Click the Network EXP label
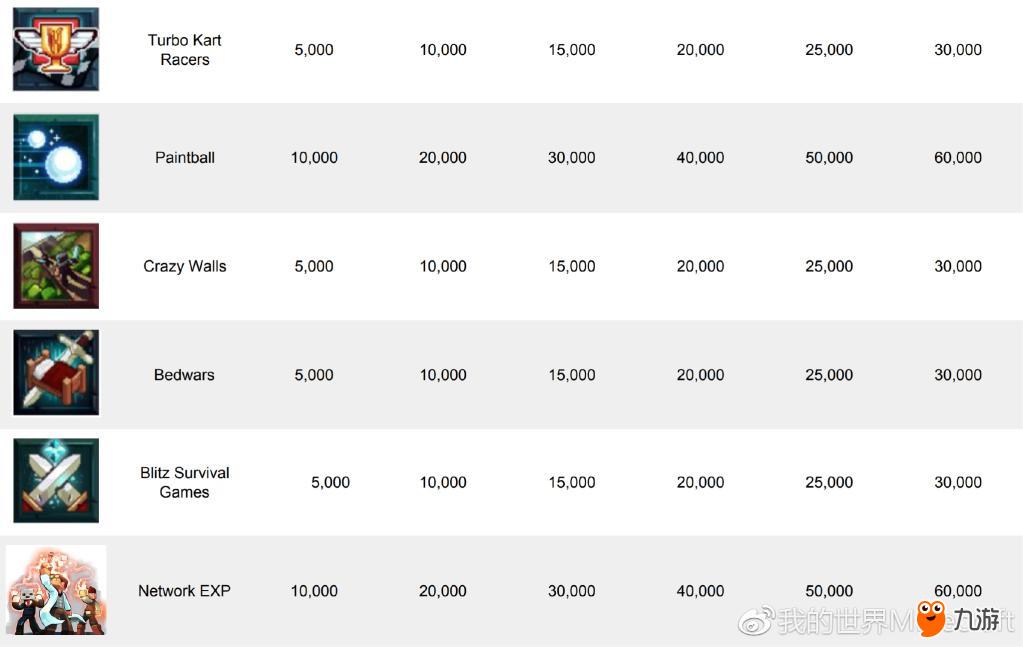This screenshot has height=647, width=1023. click(185, 591)
